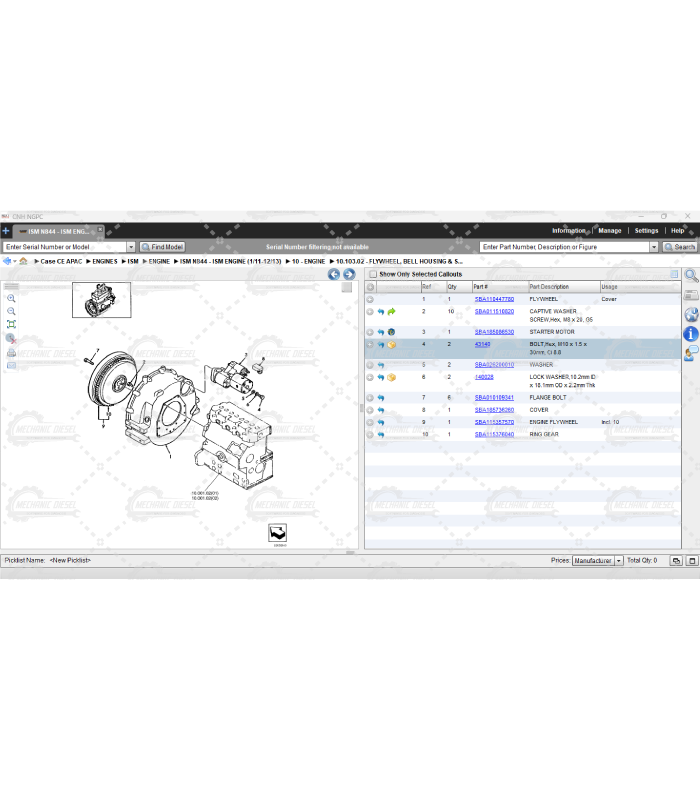
Task: Click the Find Model button
Action: pos(162,247)
